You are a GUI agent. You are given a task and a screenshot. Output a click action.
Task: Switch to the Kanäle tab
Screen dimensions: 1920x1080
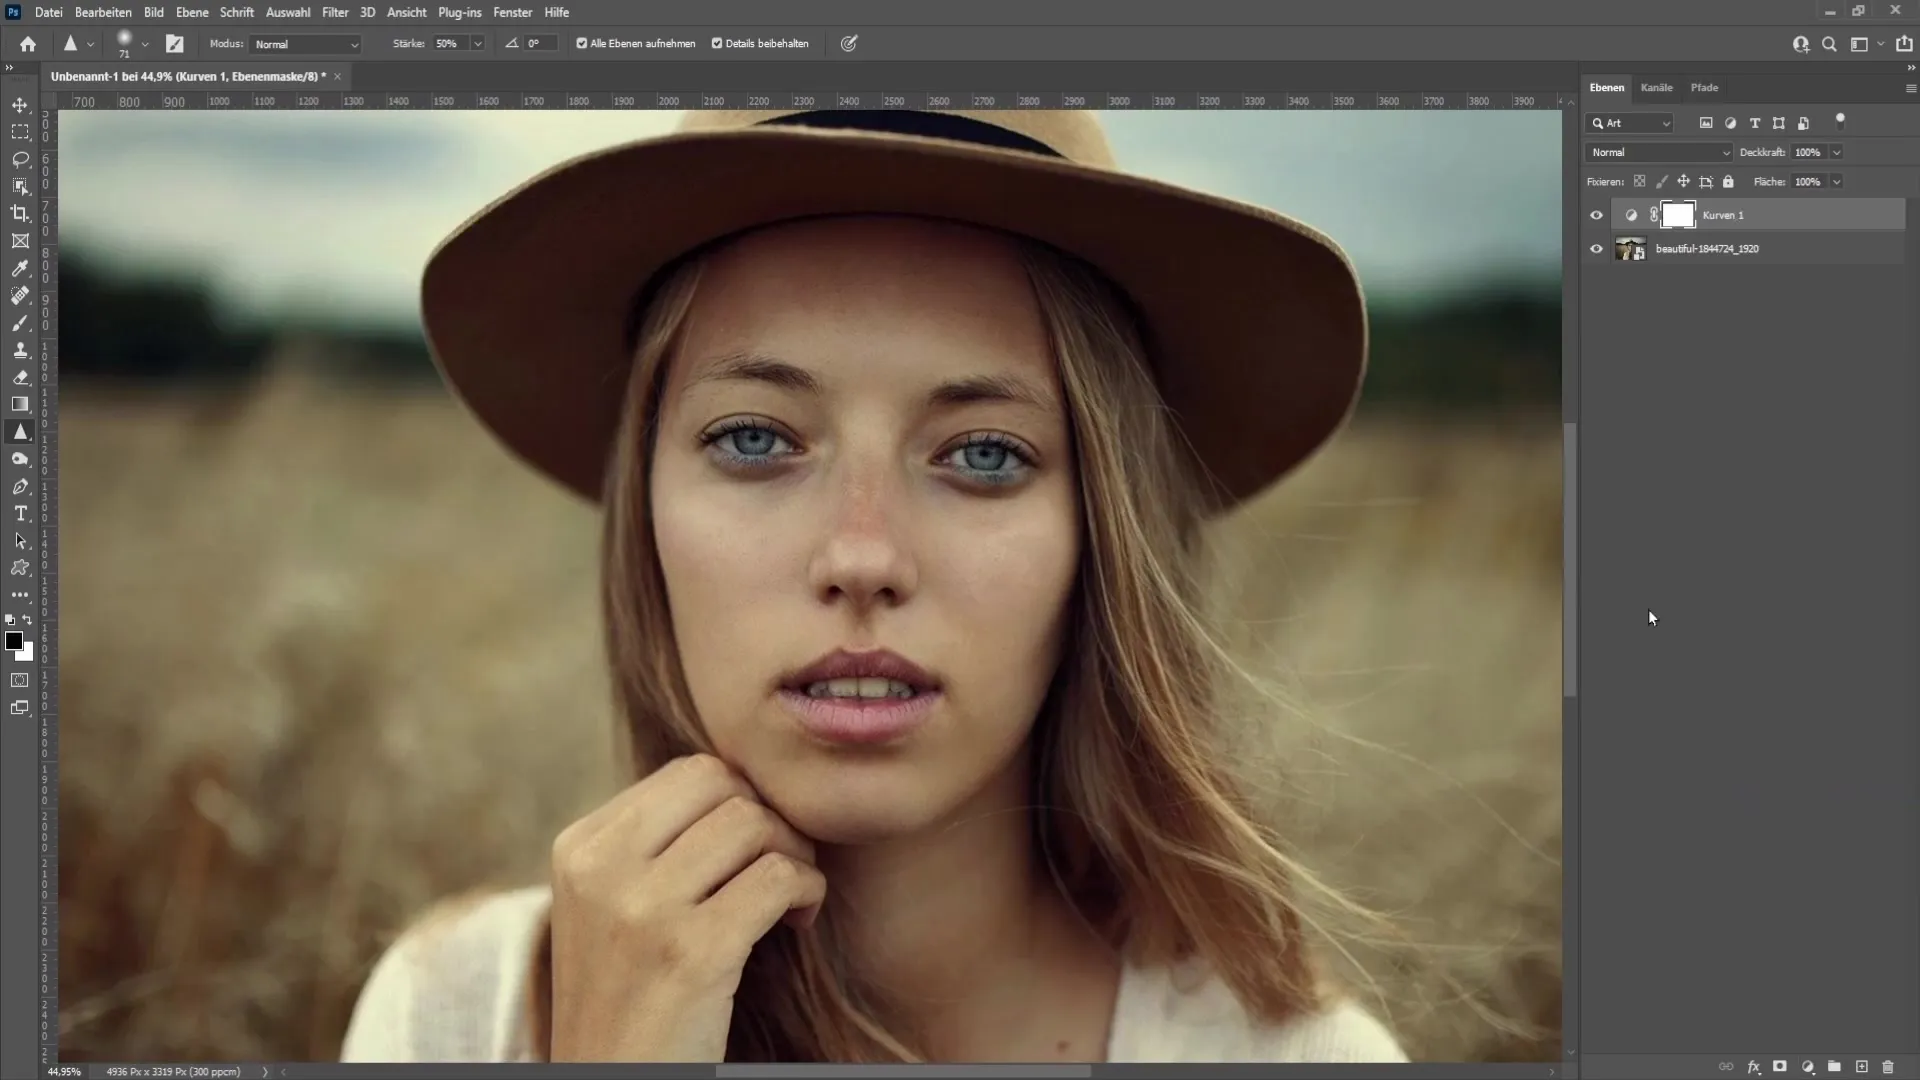pos(1656,87)
